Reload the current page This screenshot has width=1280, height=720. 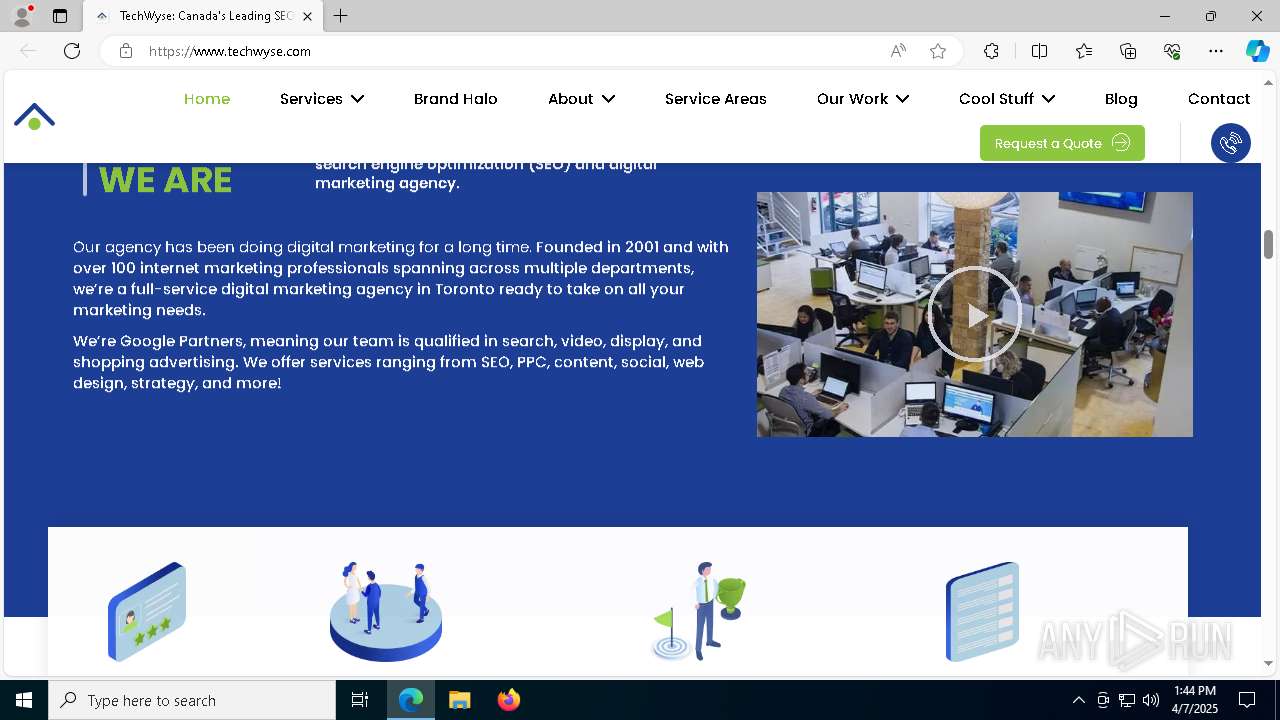(72, 51)
